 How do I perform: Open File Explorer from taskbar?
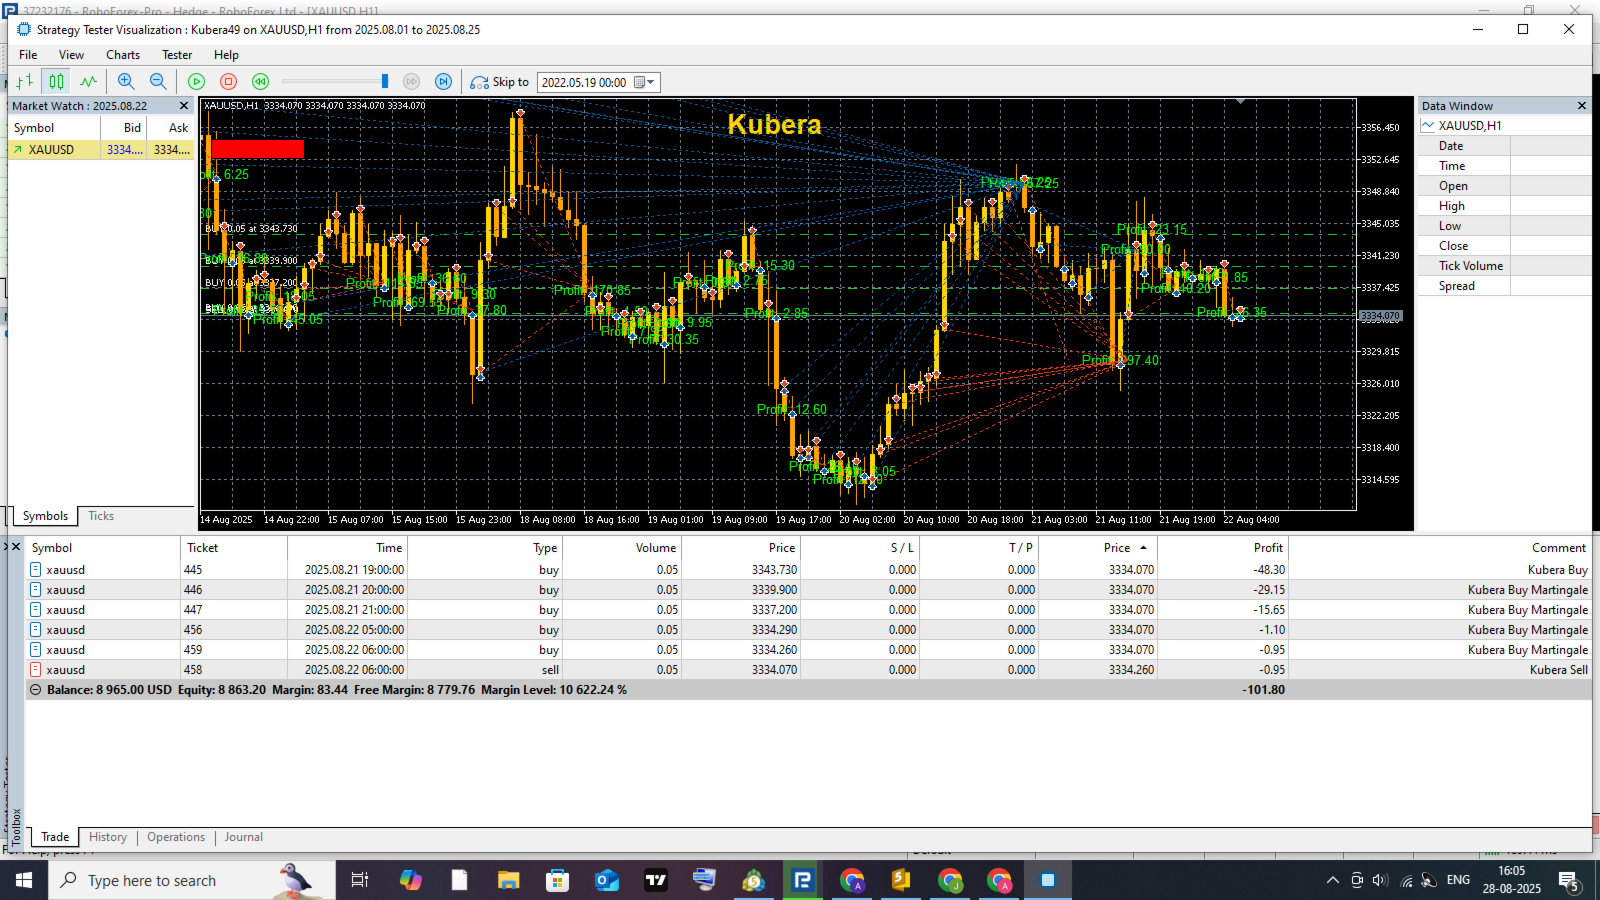coord(509,880)
